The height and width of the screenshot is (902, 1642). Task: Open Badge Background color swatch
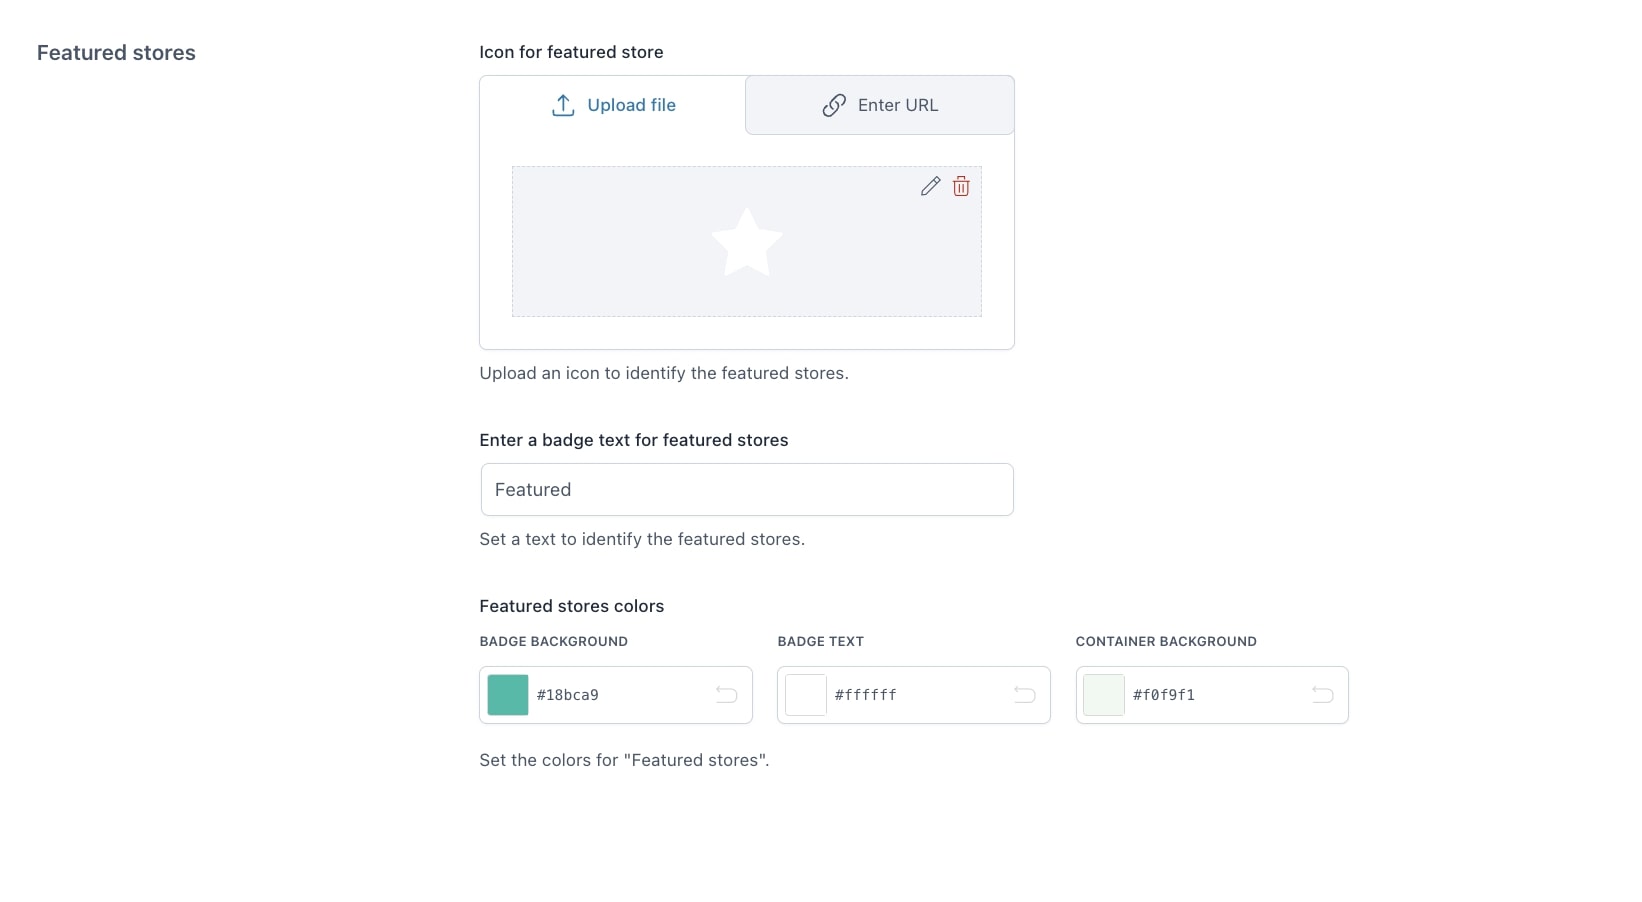508,695
